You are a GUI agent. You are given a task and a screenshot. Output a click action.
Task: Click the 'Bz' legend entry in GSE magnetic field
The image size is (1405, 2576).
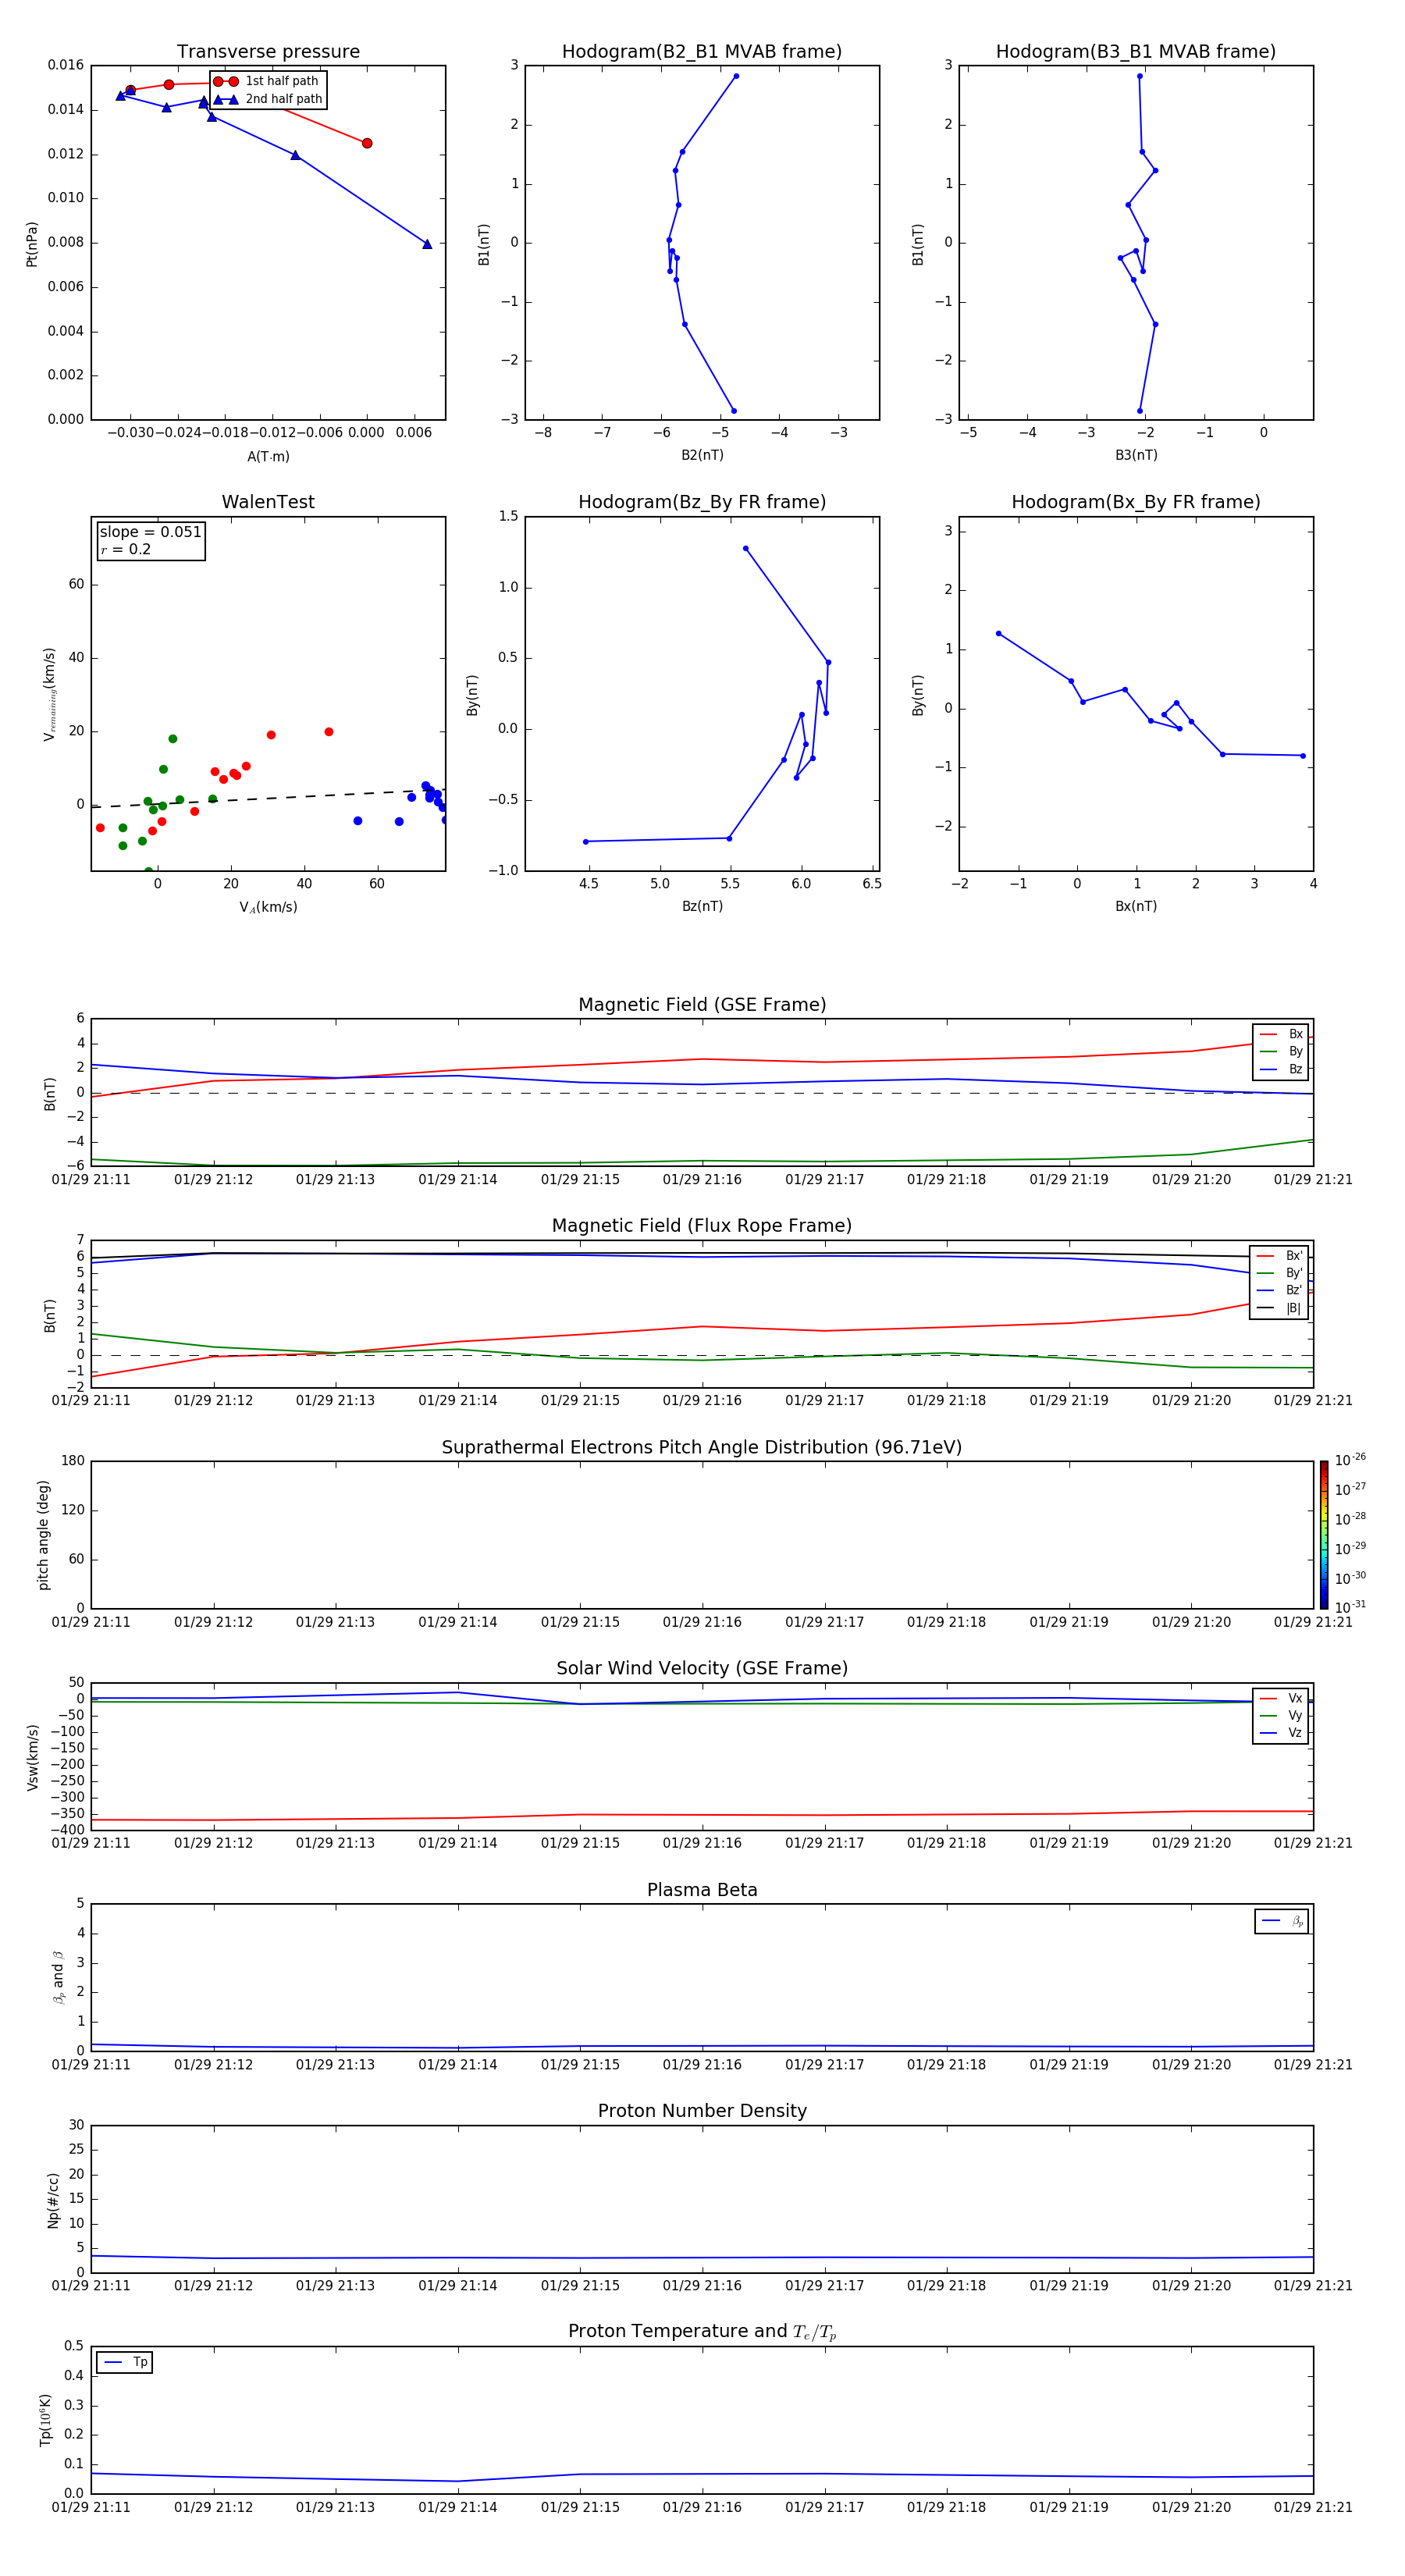pyautogui.click(x=1281, y=1069)
